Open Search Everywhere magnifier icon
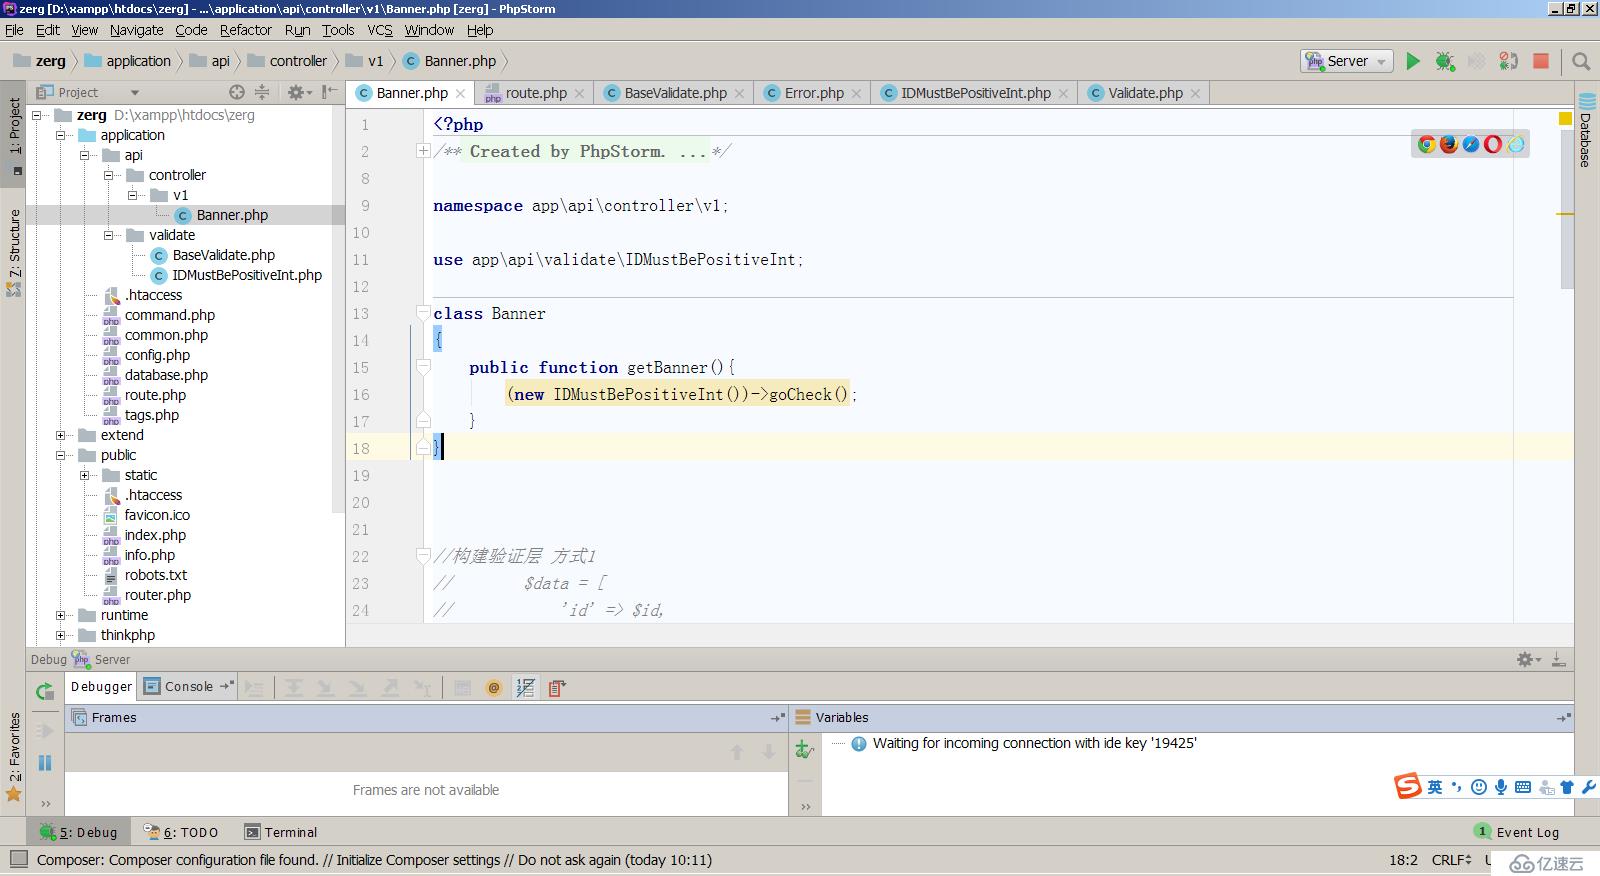The image size is (1600, 876). click(x=1581, y=61)
